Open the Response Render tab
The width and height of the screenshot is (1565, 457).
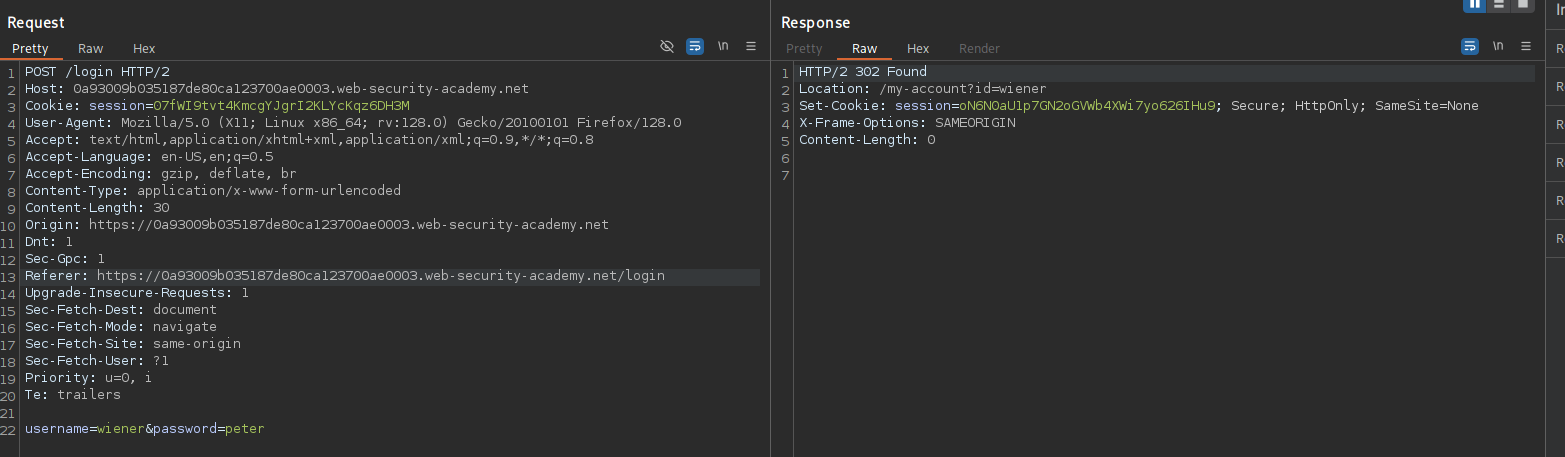pos(979,49)
